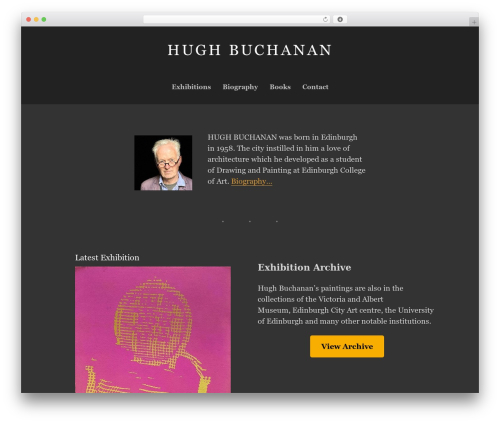This screenshot has height=423, width=500.
Task: Select the Exhibition Archive heading
Action: (x=304, y=267)
